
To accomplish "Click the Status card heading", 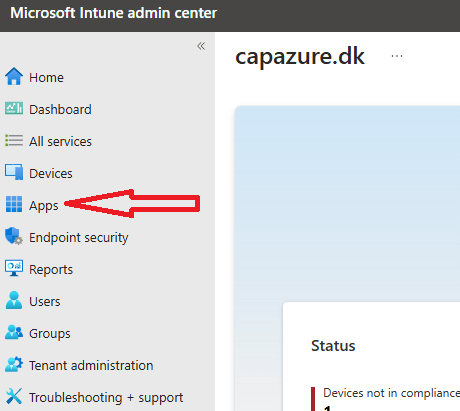I will coord(333,346).
